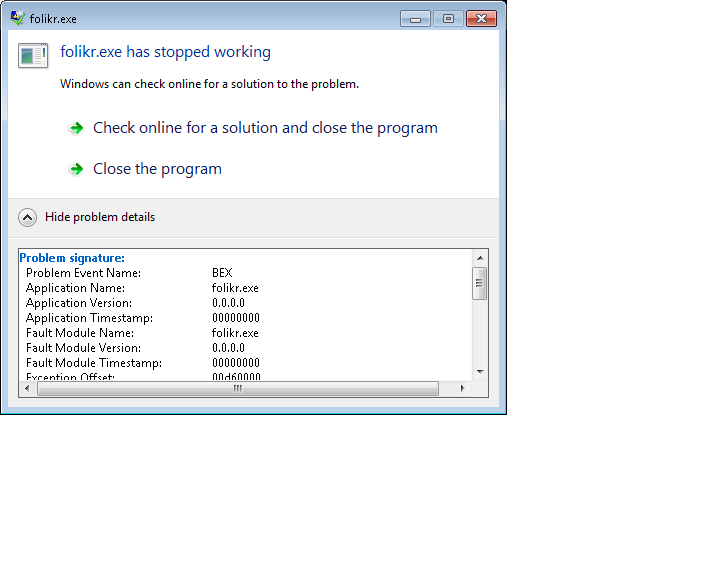
Task: Select the Problem signature heading
Action: 72,258
